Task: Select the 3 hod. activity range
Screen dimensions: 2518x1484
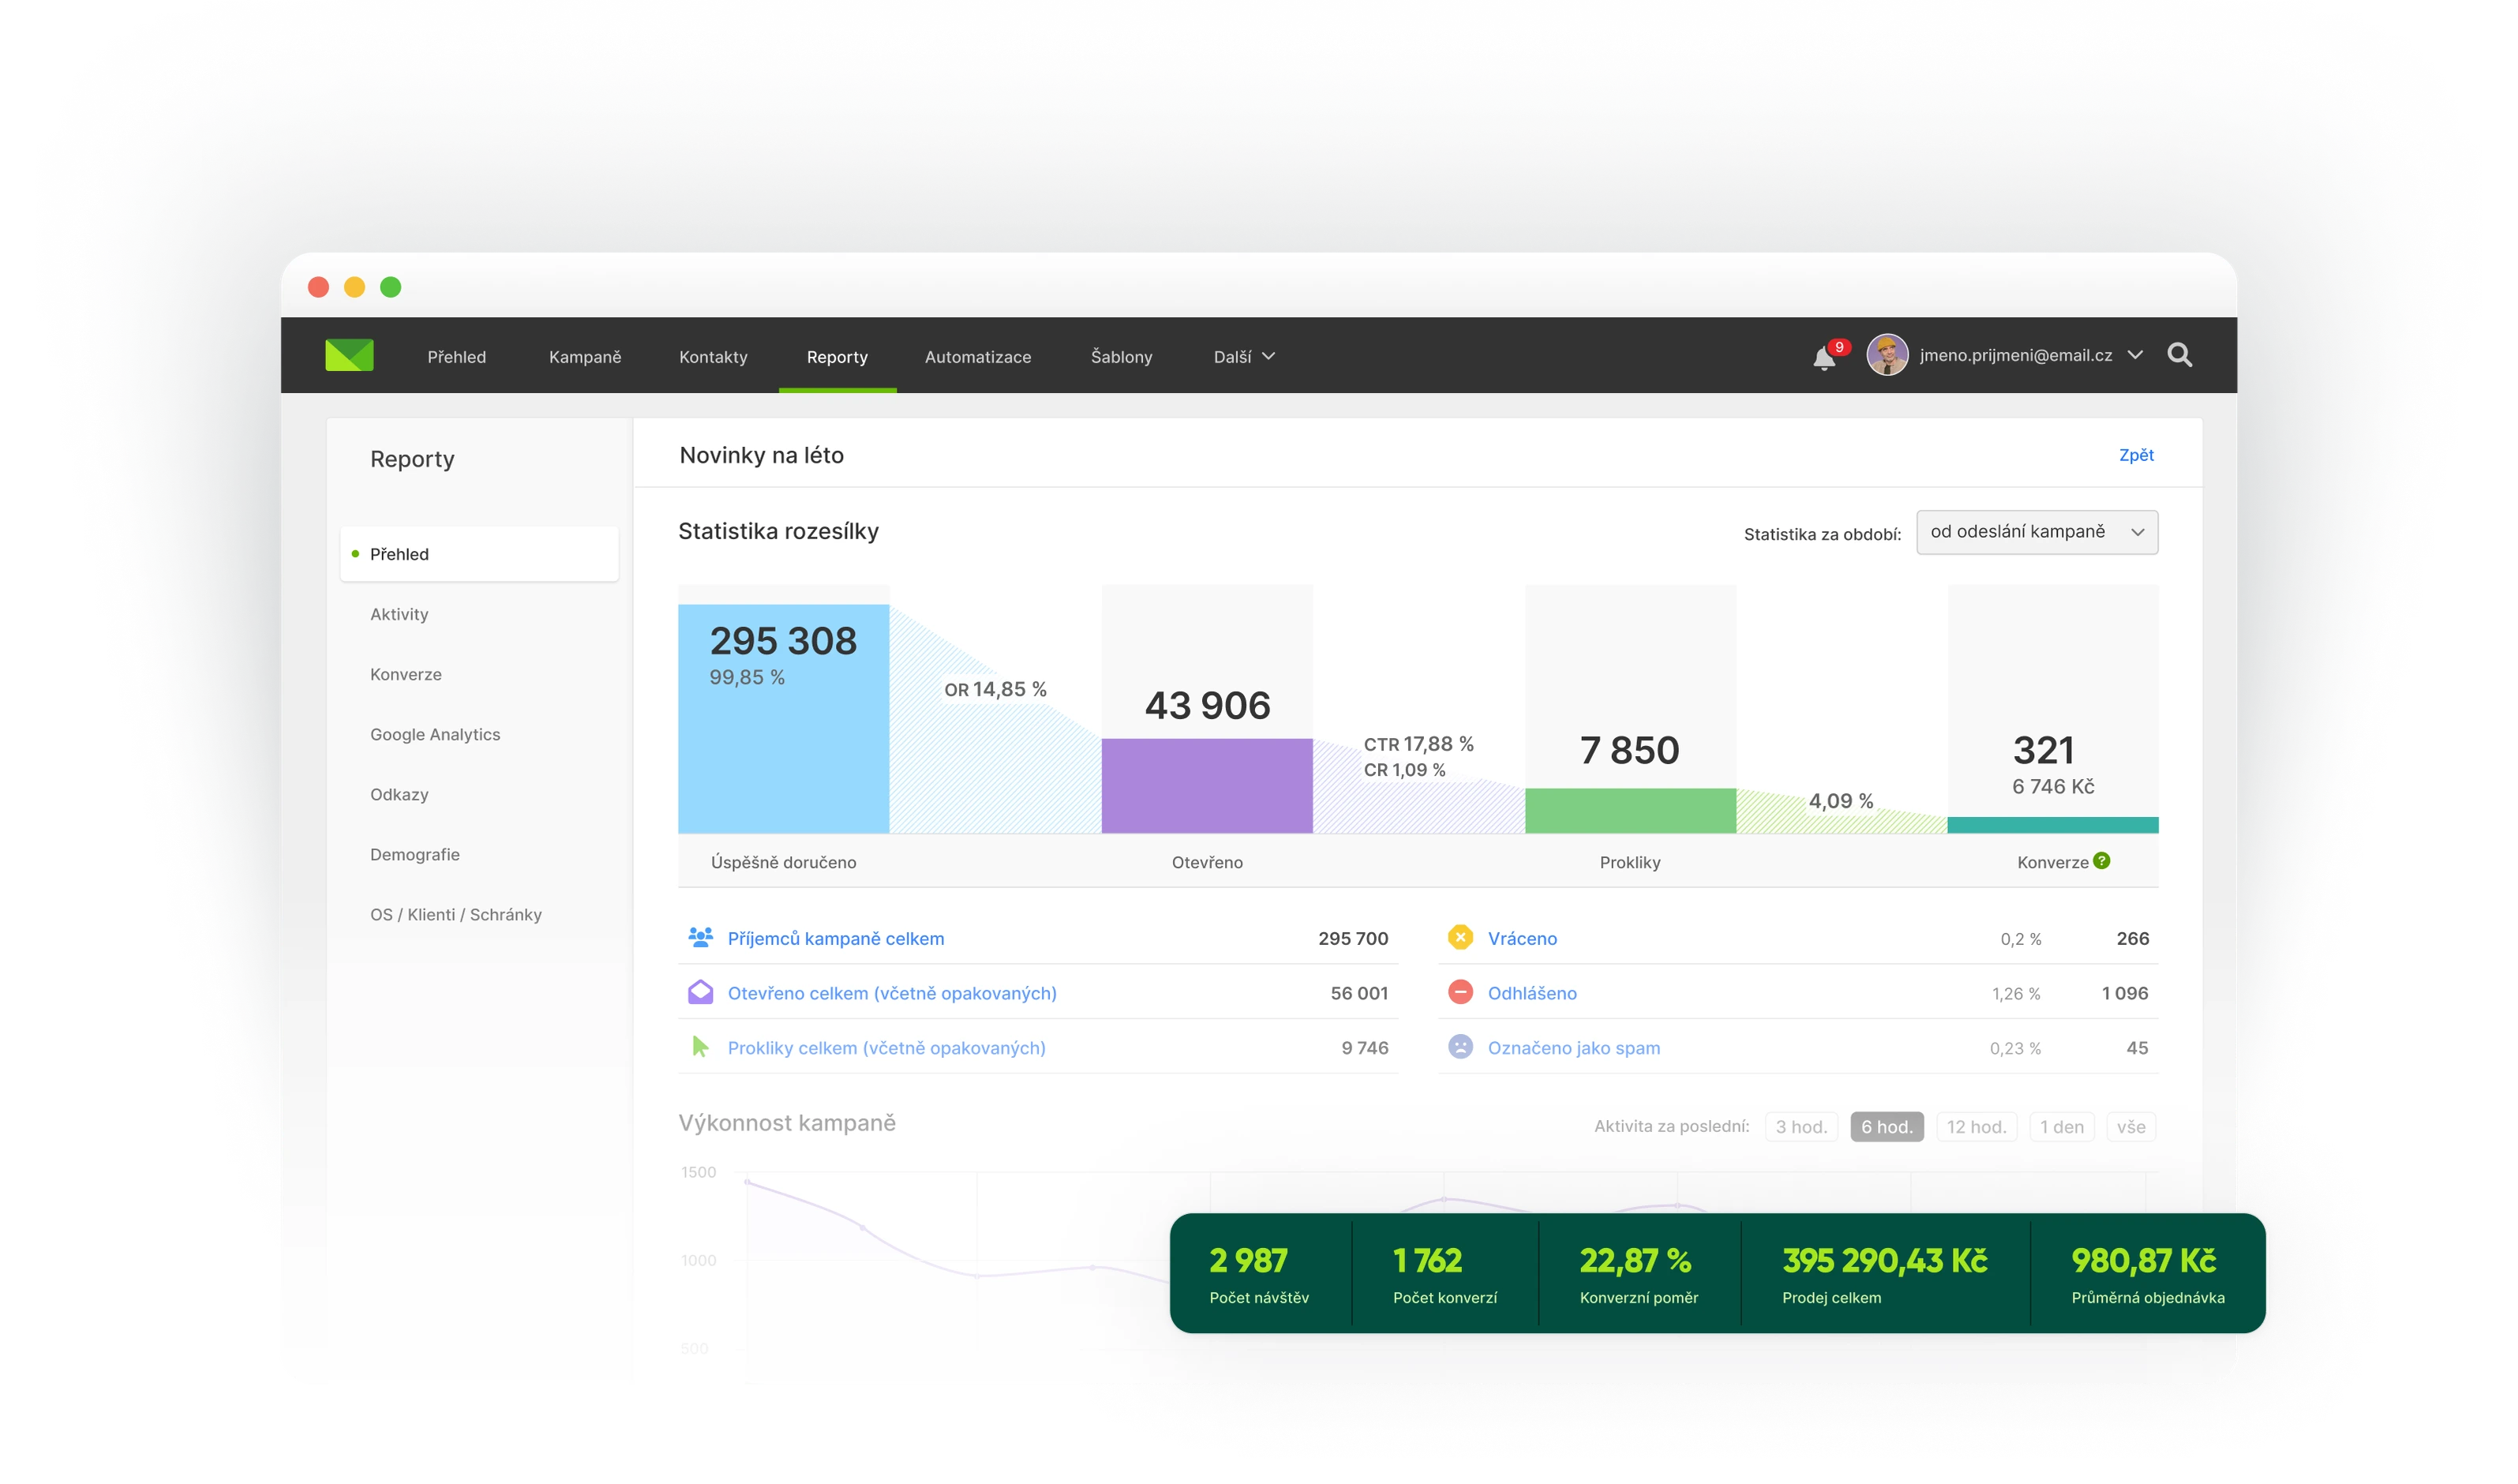Action: pos(1801,1127)
